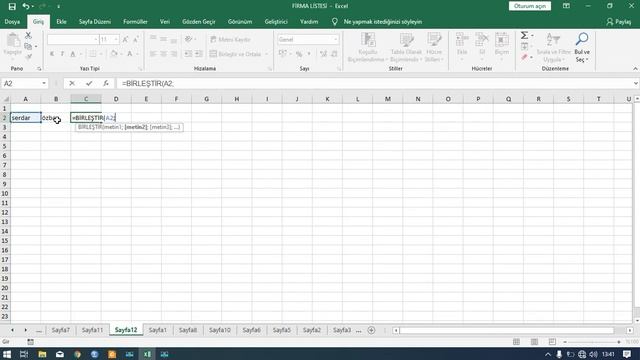Open the Ribbon Display Options button
Image resolution: width=640 pixels, height=360 pixels.
click(566, 6)
